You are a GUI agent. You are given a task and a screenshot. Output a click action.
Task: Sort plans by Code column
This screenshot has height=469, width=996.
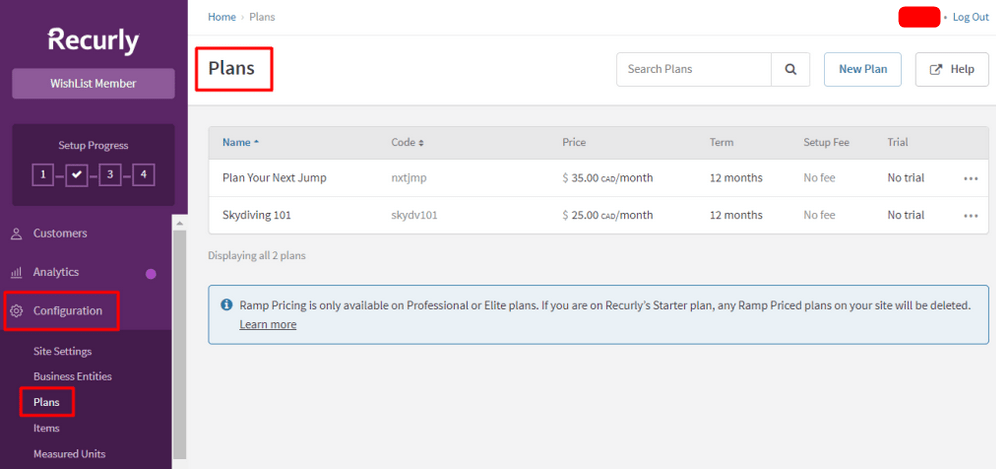[407, 142]
